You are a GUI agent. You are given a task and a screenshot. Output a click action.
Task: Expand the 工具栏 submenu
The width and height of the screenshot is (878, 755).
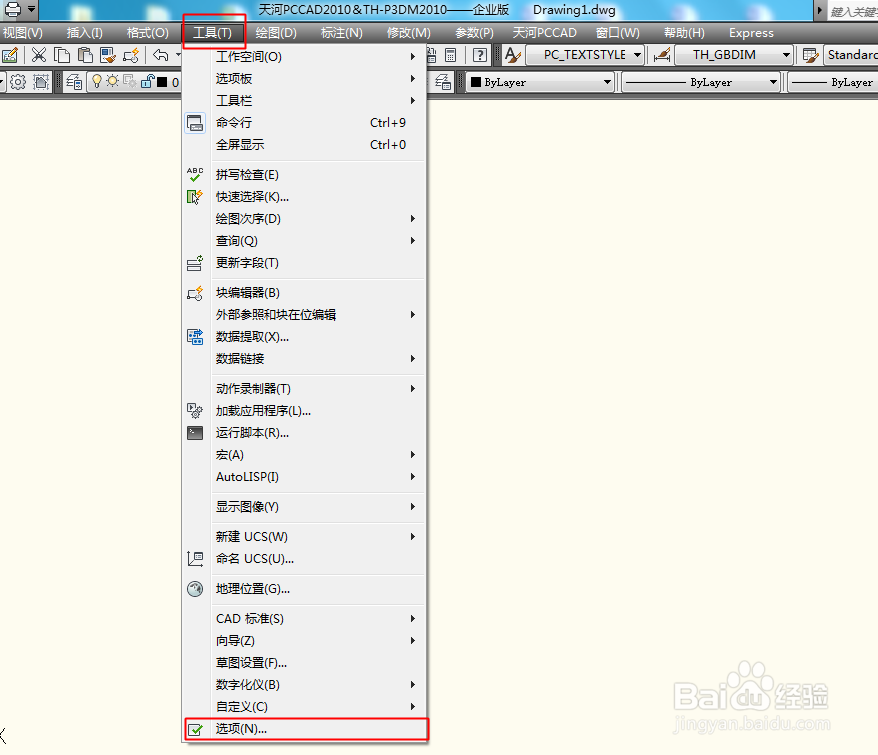(x=305, y=101)
